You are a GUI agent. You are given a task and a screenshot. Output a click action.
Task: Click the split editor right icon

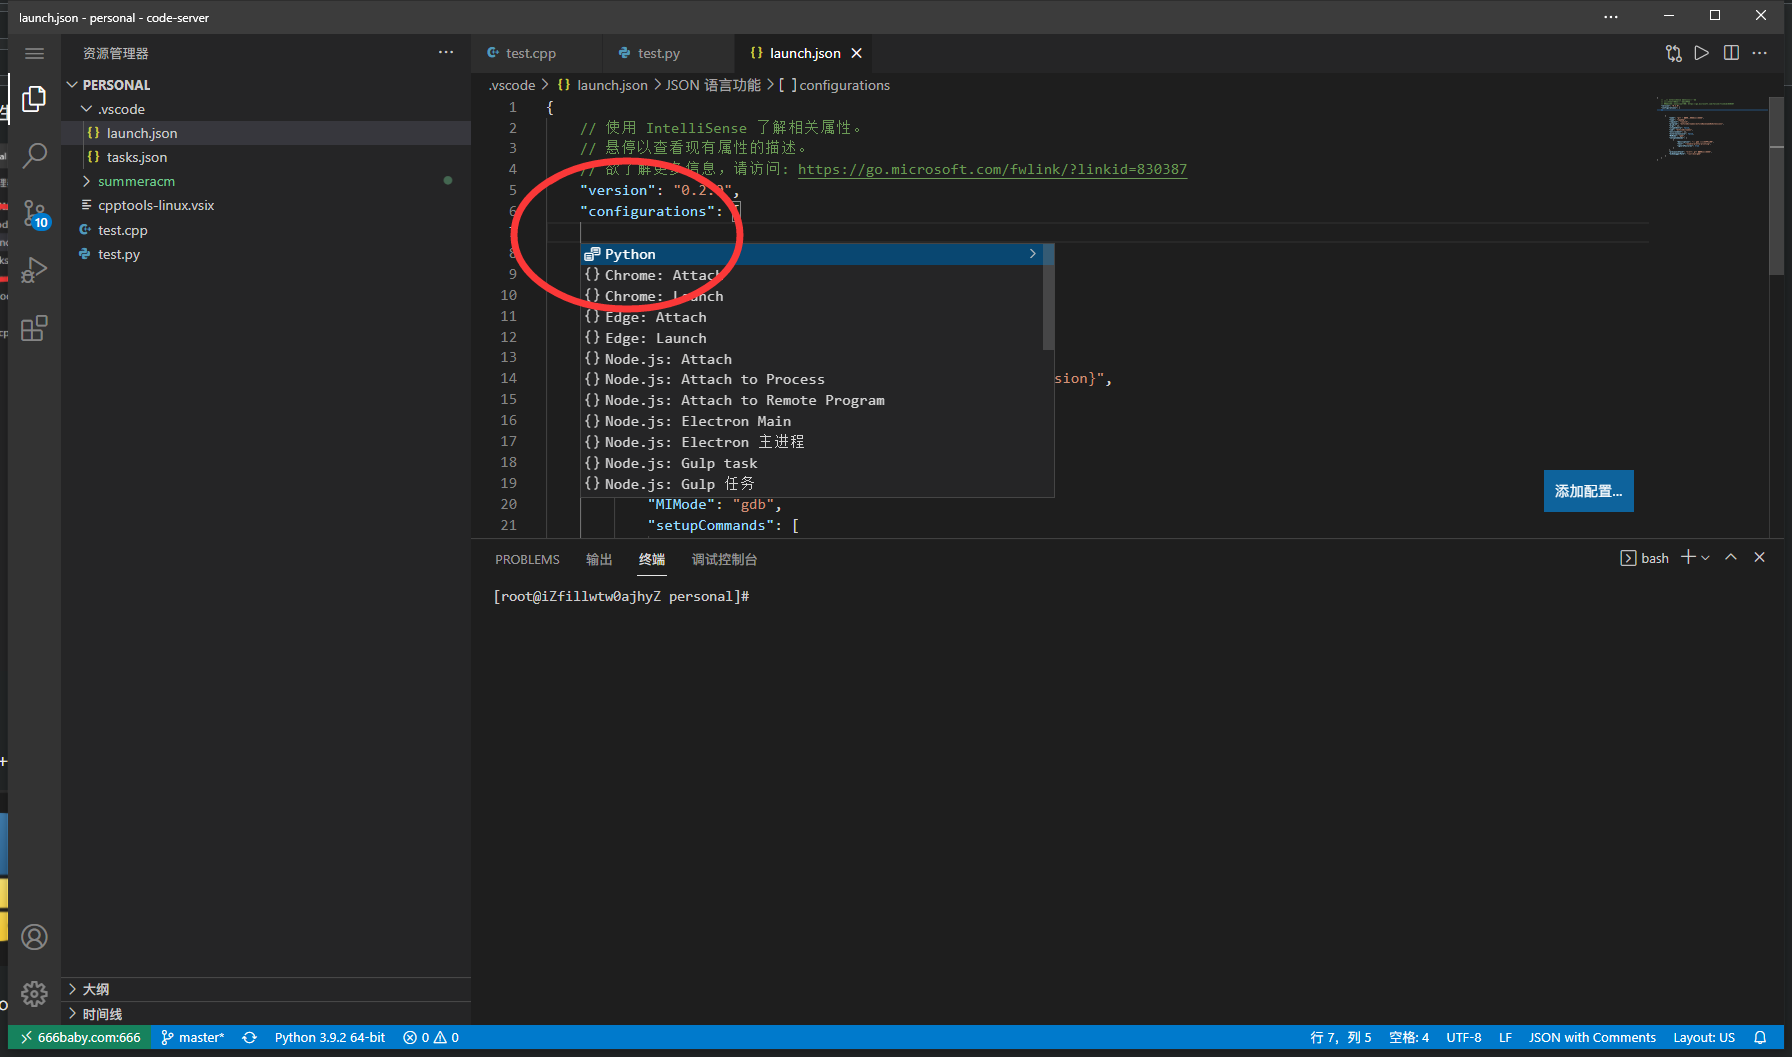(x=1731, y=53)
